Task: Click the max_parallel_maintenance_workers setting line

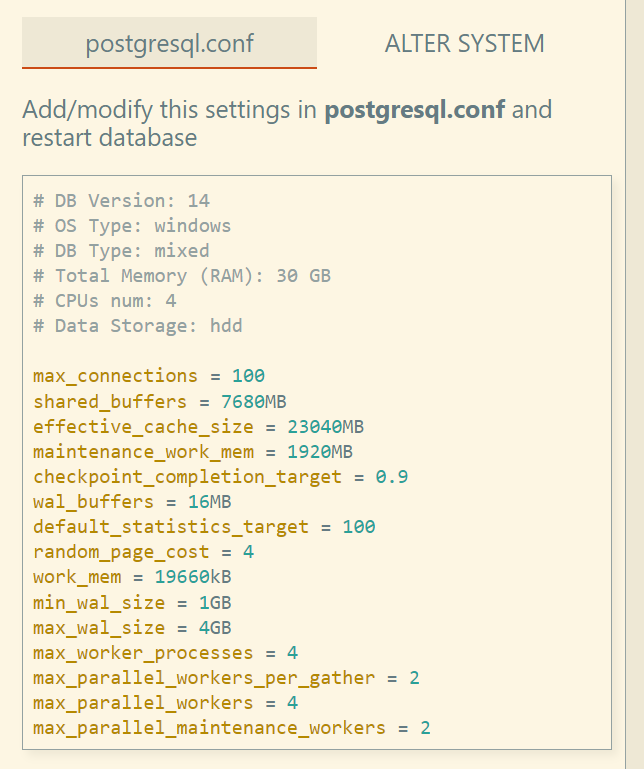Action: (x=231, y=728)
